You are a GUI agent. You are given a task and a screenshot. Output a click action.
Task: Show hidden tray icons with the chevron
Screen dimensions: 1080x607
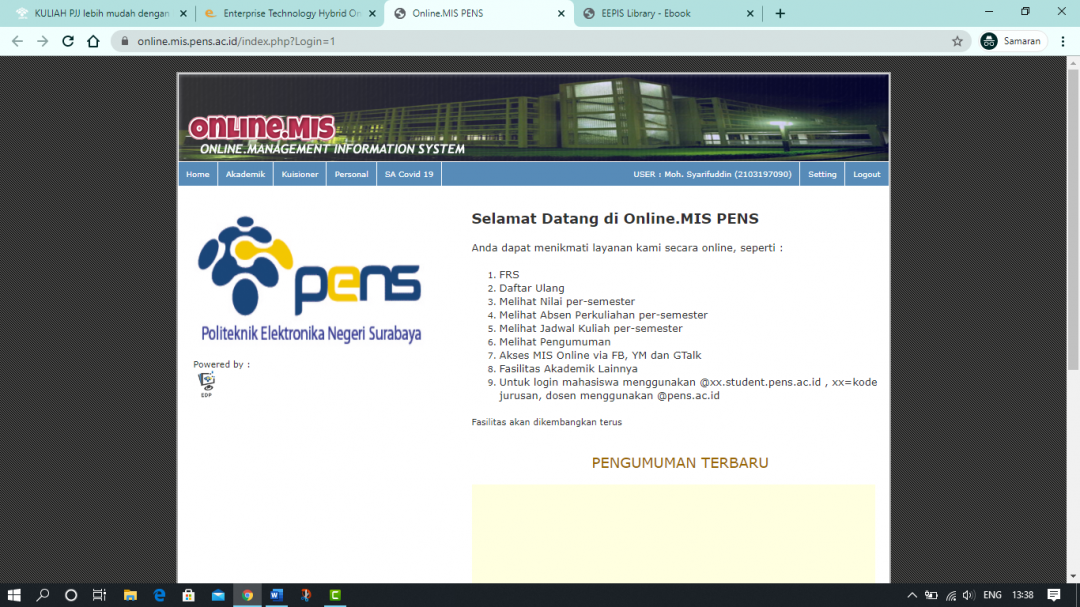point(912,595)
